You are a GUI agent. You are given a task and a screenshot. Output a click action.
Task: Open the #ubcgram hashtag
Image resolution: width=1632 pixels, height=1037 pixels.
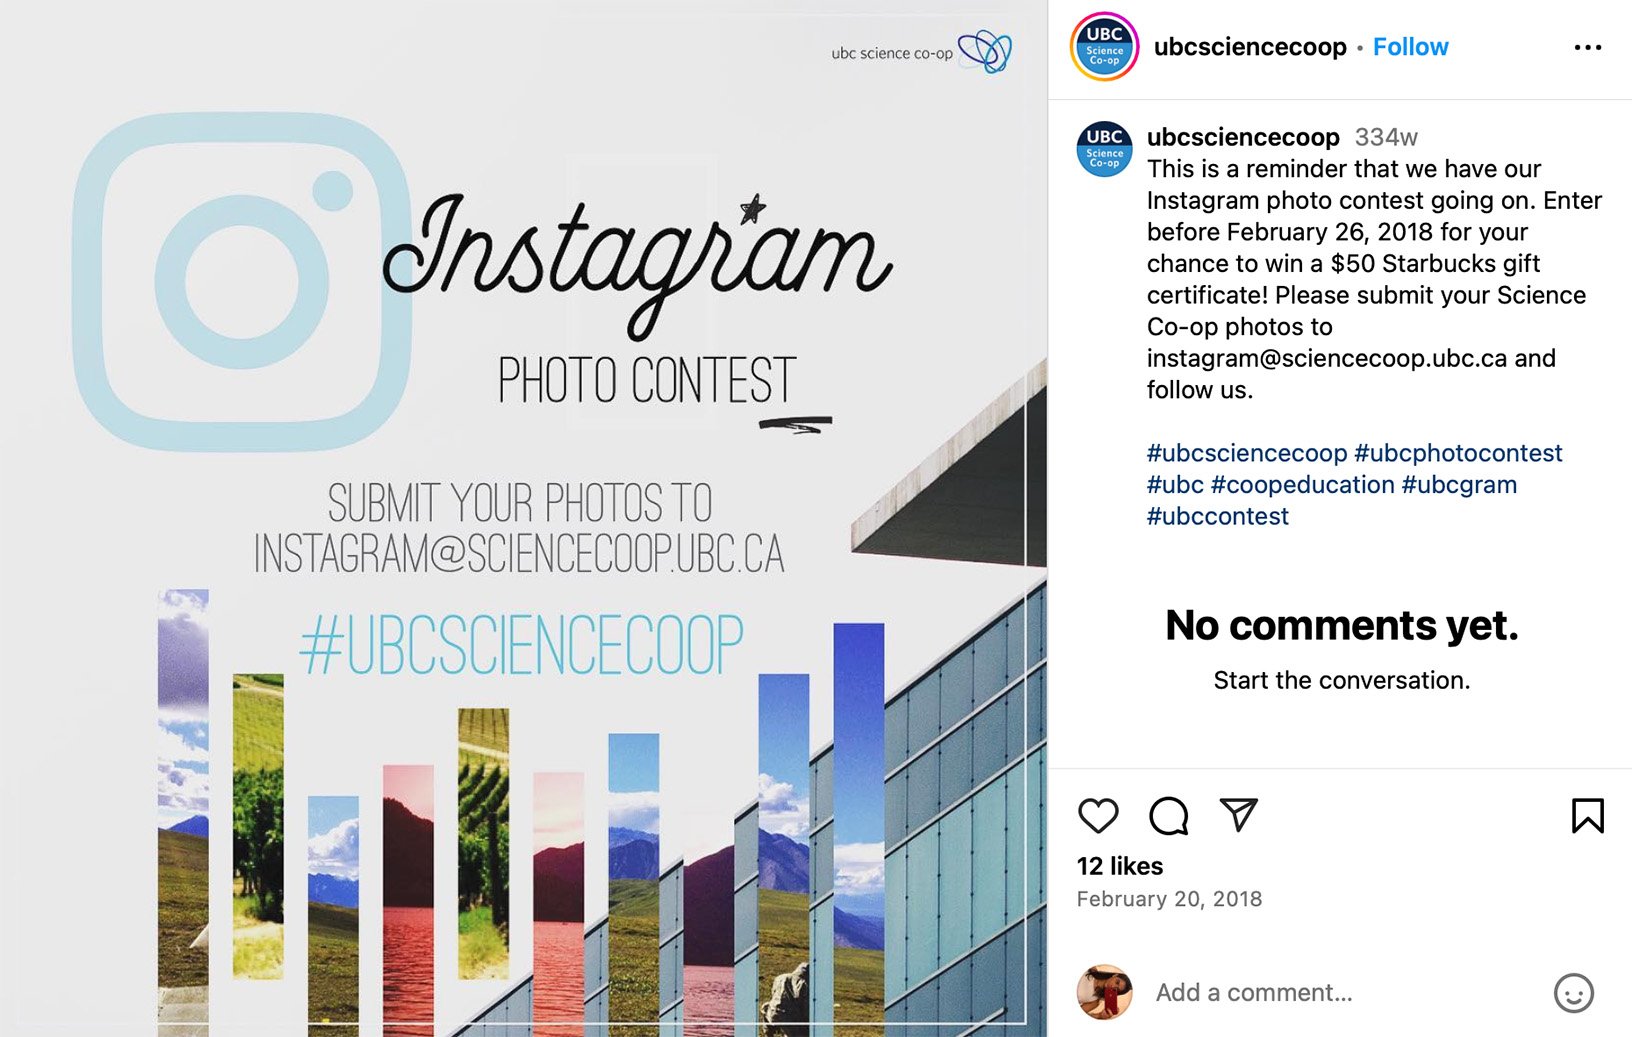coord(1459,485)
